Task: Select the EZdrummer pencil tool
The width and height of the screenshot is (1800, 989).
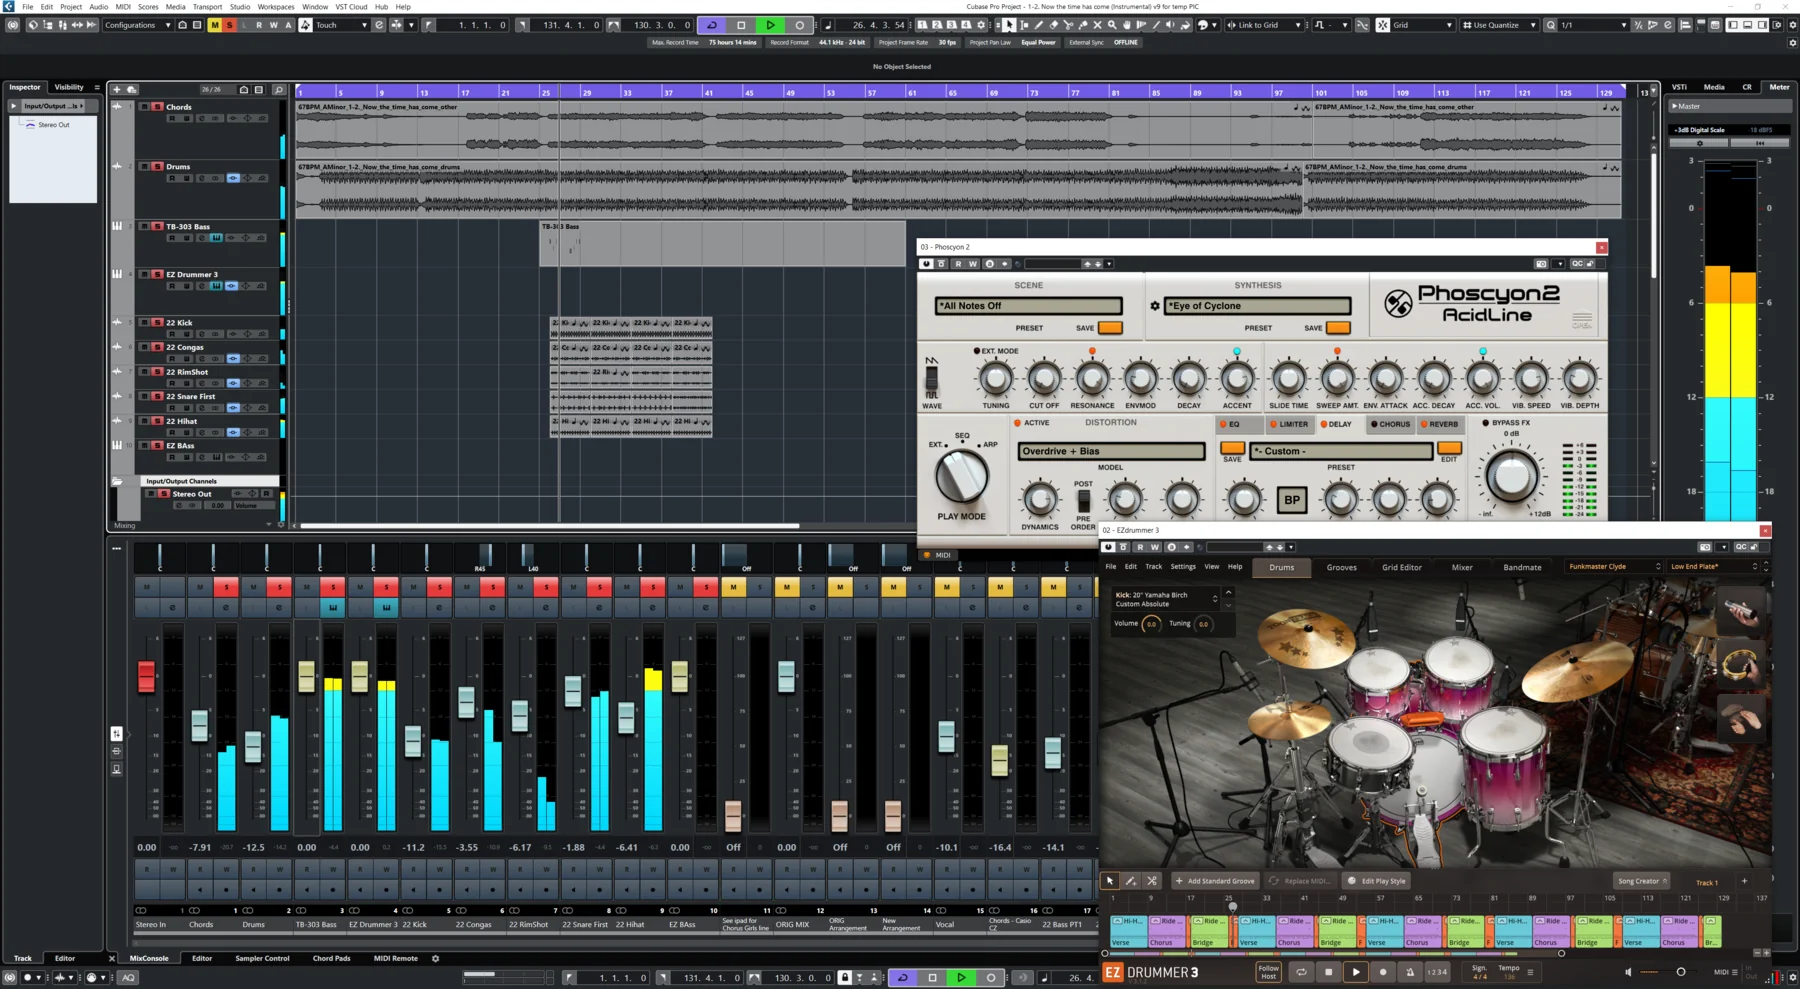Action: tap(1130, 881)
